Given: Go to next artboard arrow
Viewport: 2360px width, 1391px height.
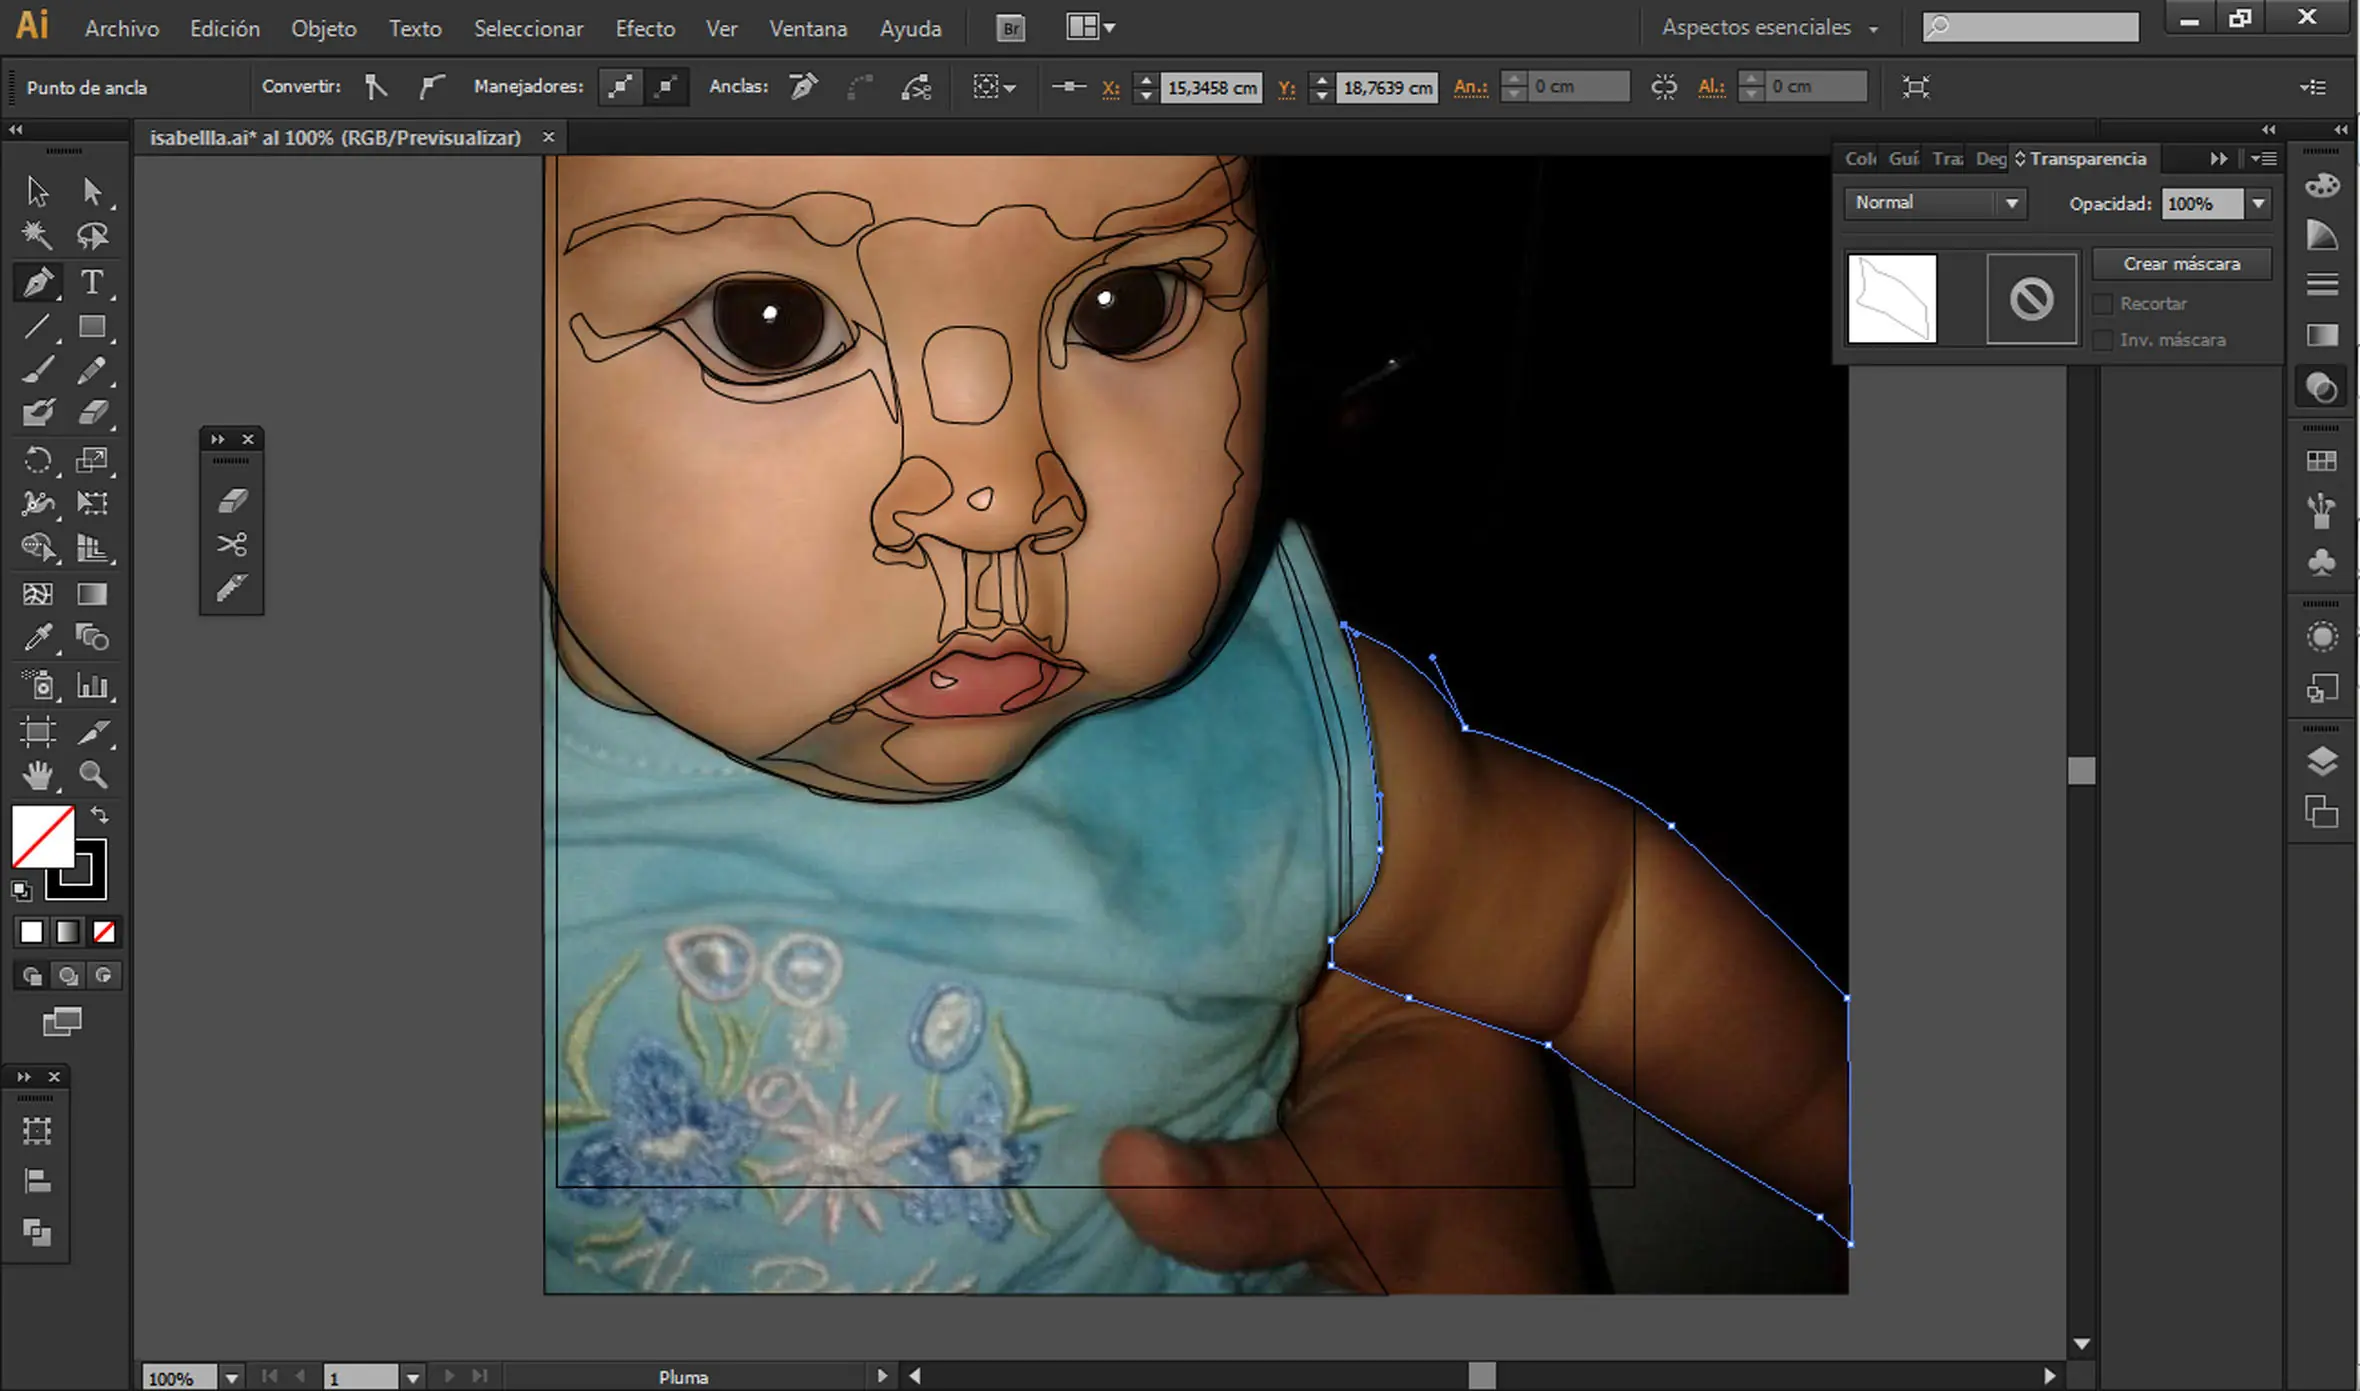Looking at the screenshot, I should 449,1376.
